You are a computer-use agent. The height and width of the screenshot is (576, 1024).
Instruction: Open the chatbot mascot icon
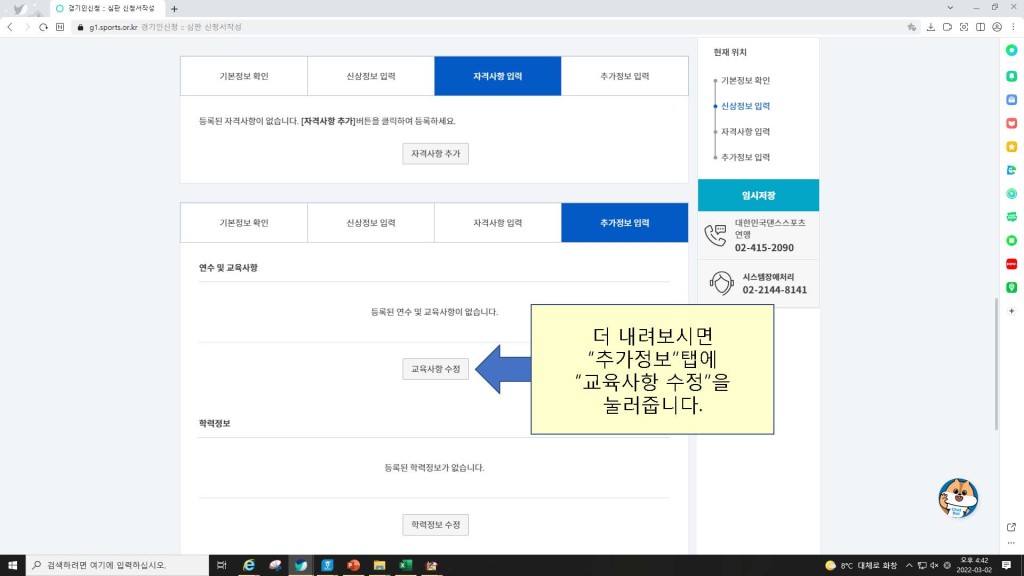[958, 498]
